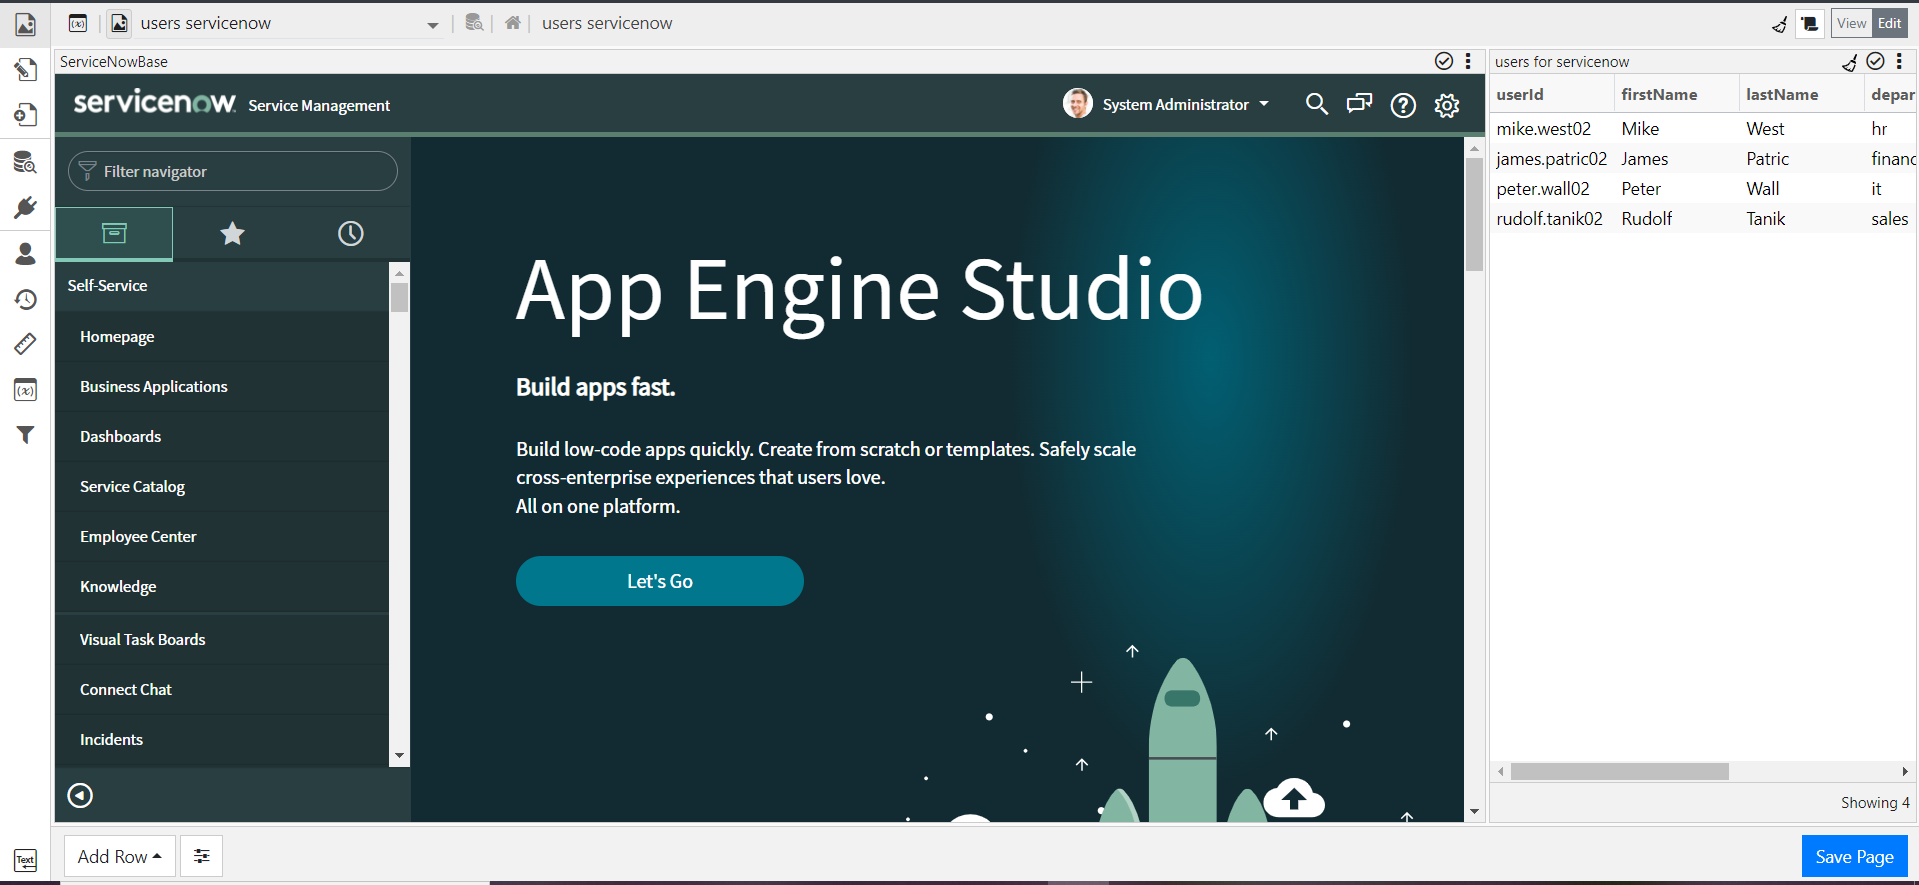
Task: Click the broom icon in users for servicenow panel
Action: point(1850,62)
